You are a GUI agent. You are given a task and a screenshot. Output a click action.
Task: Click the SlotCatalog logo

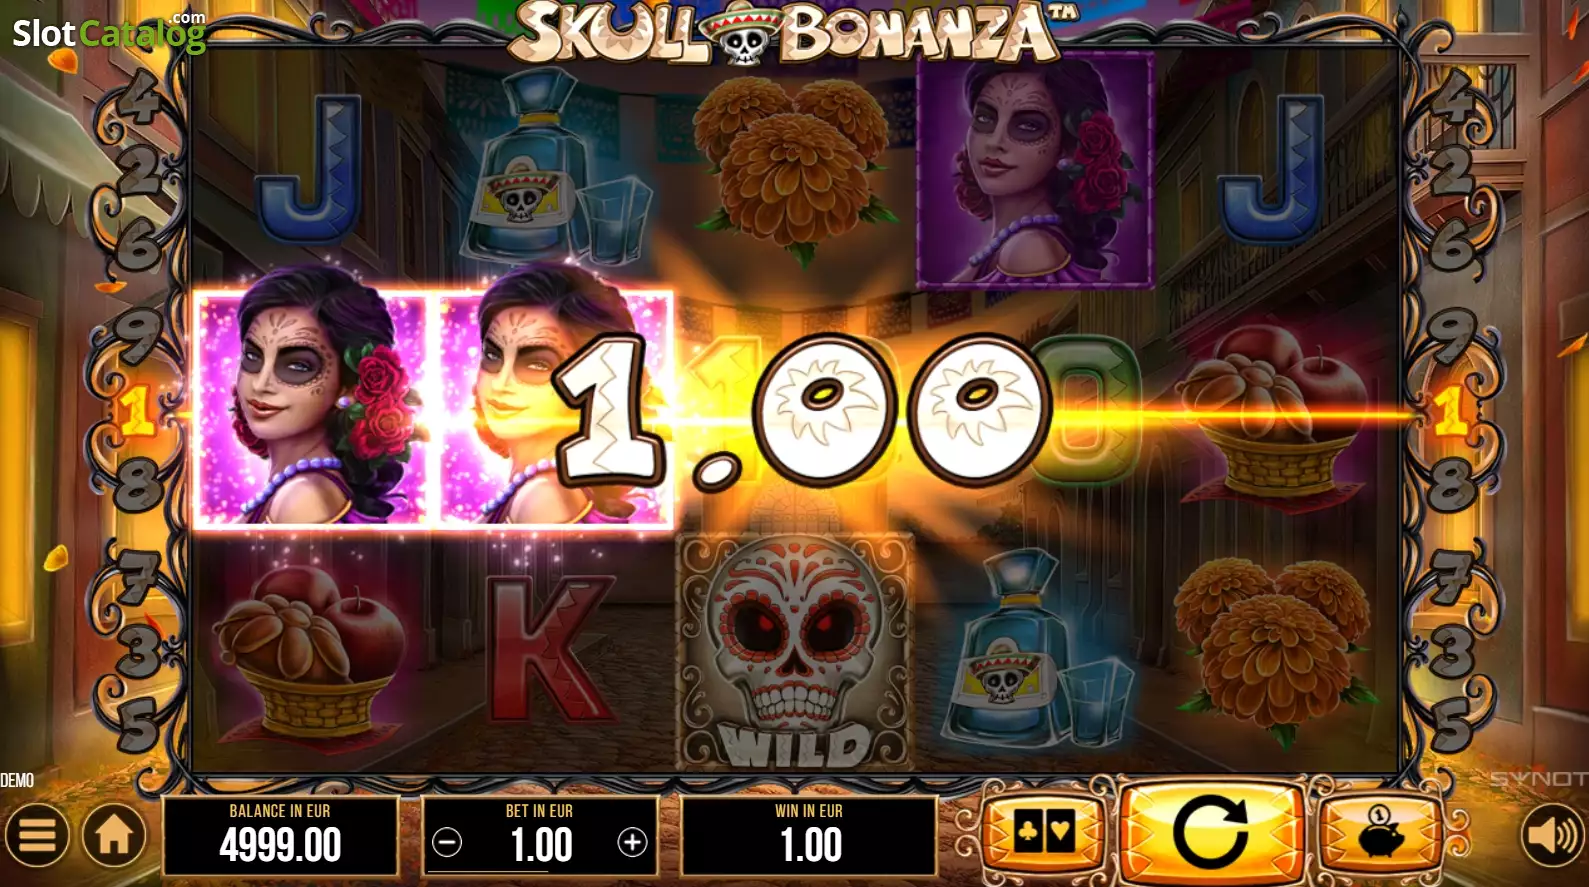pos(108,32)
